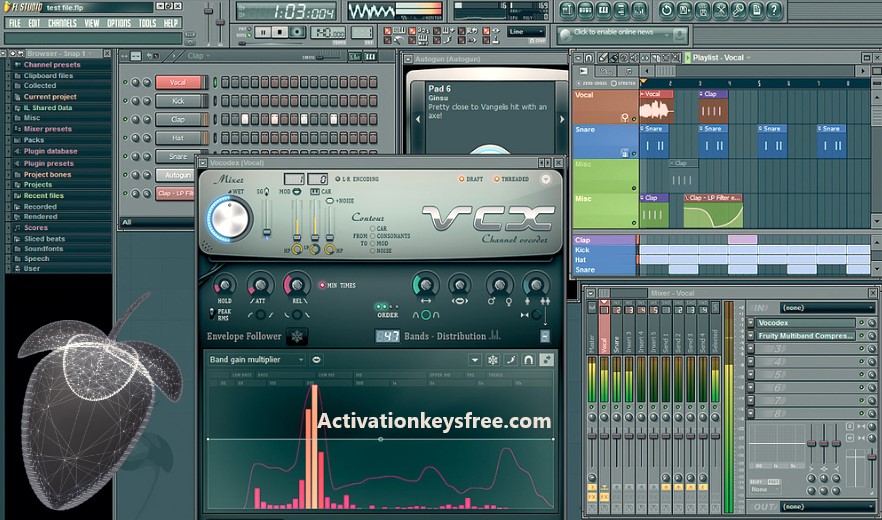Flip the PEAK/RMS switch in Vocodex

(212, 314)
